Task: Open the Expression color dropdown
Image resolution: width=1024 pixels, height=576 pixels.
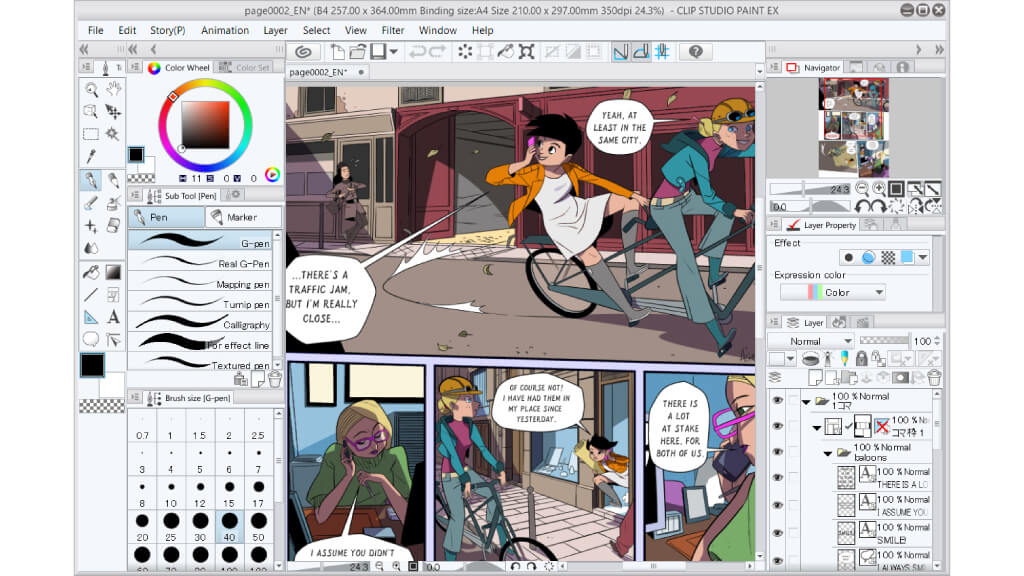Action: pyautogui.click(x=832, y=293)
